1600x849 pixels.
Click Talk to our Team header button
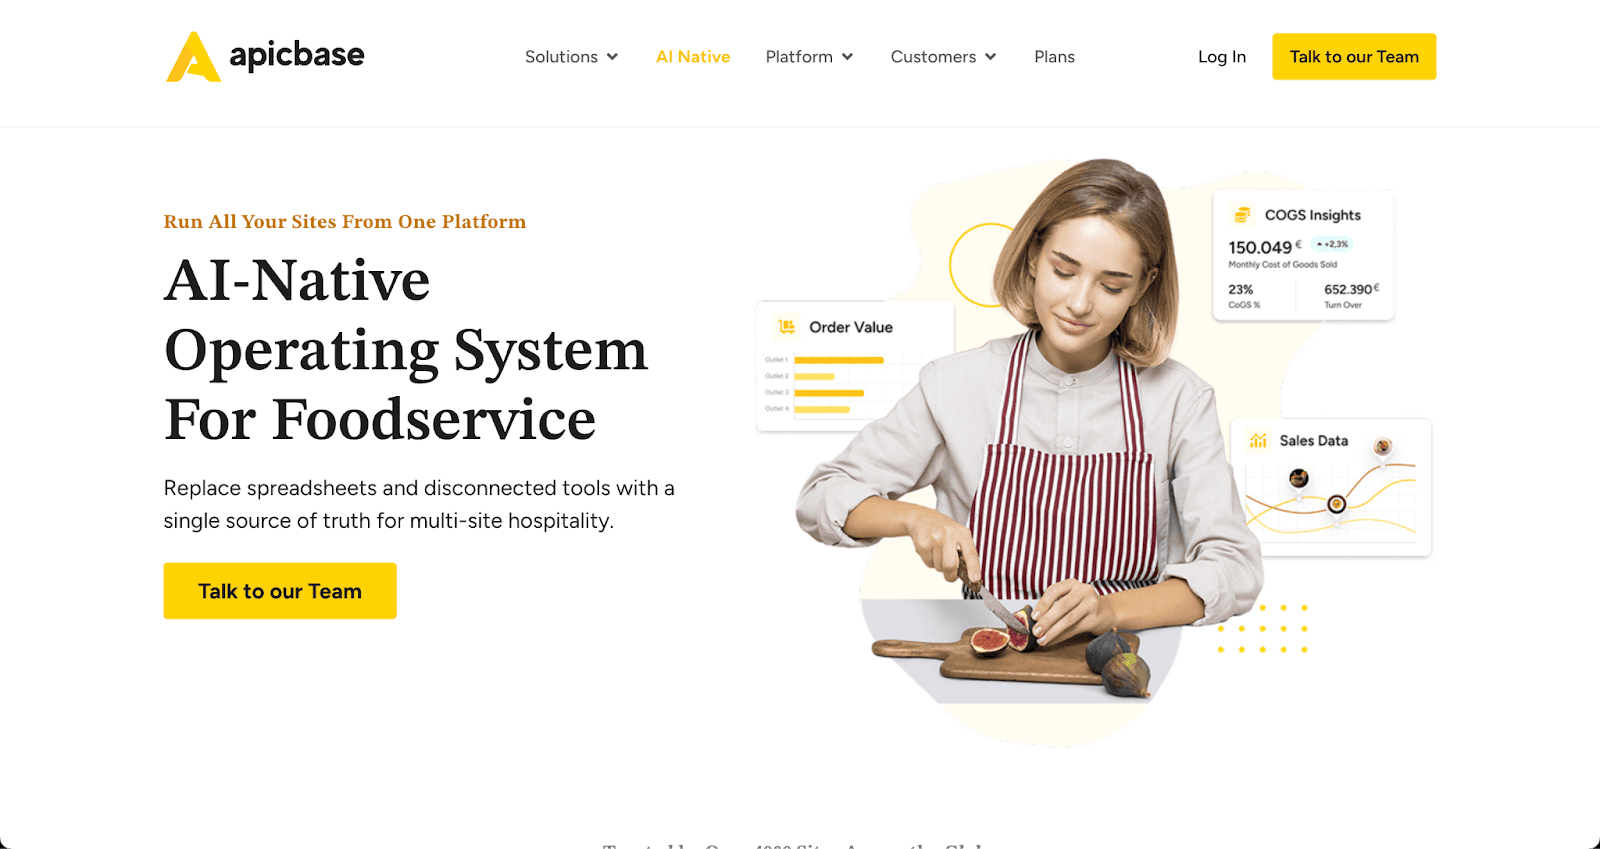tap(1354, 57)
